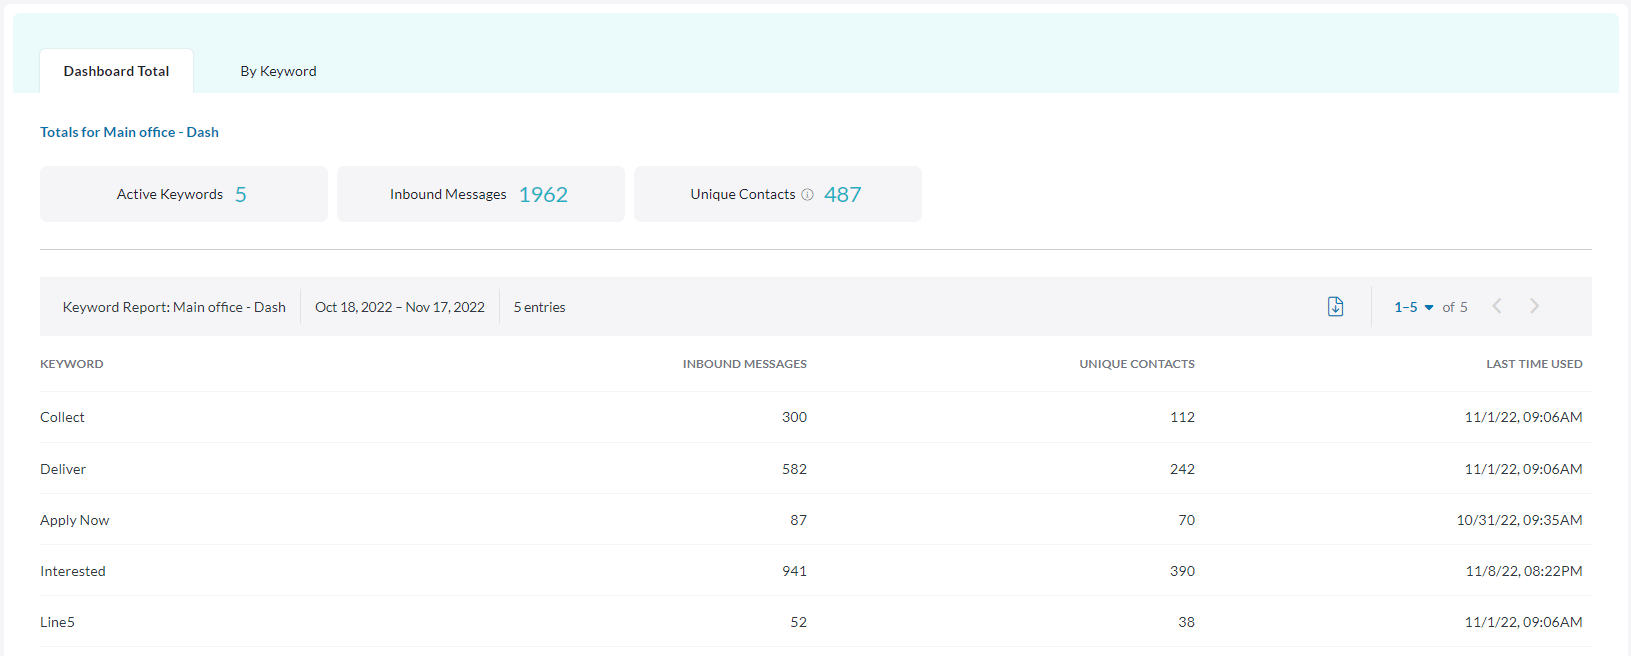Go to the previous page of entries

(x=1497, y=307)
